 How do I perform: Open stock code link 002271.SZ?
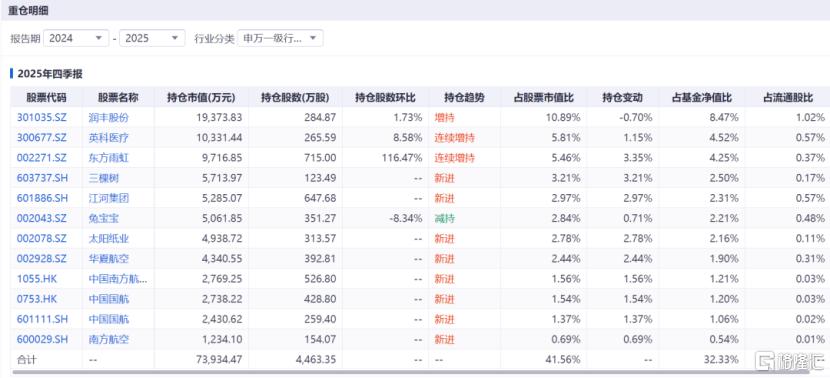point(41,158)
